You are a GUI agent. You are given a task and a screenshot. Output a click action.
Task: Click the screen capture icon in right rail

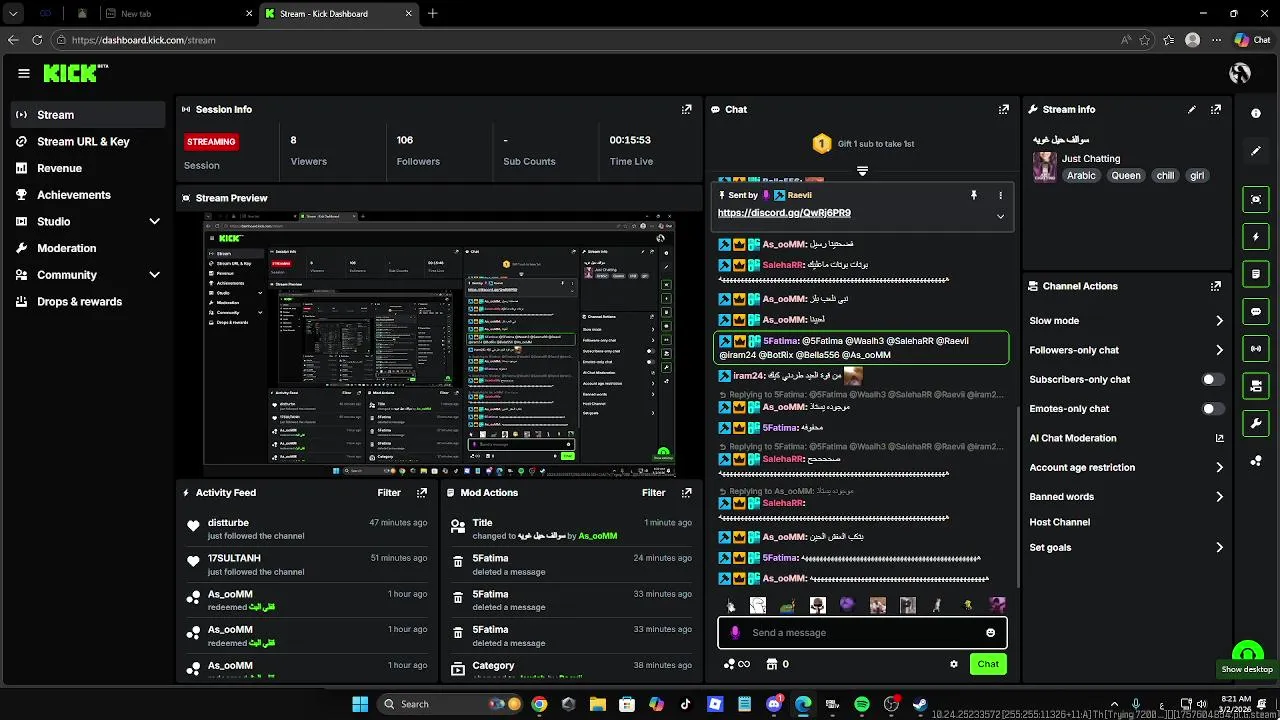point(1256,199)
